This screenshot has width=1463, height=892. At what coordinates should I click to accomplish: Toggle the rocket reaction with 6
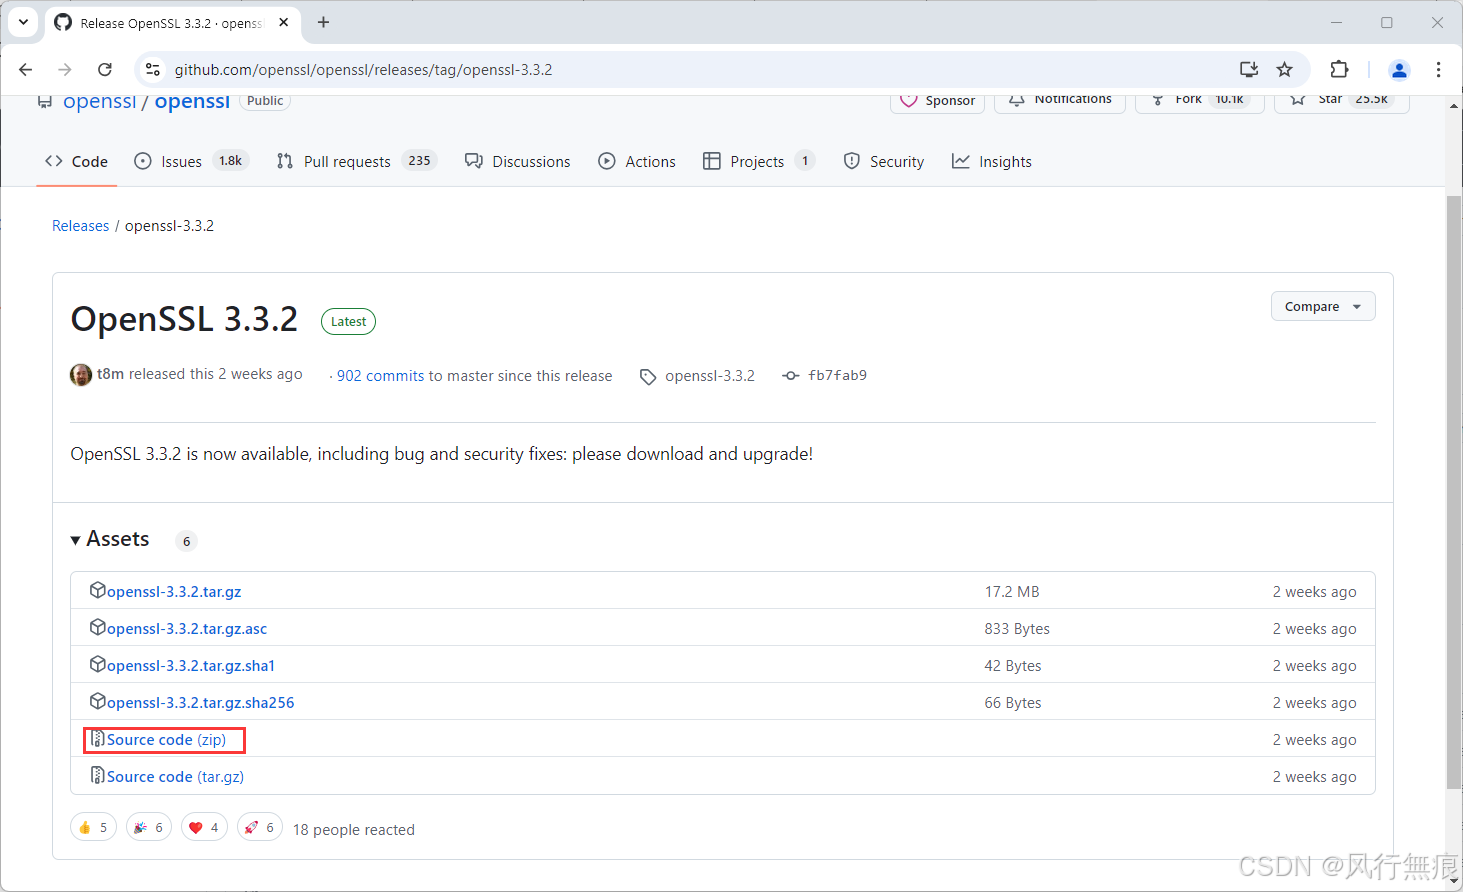(260, 827)
